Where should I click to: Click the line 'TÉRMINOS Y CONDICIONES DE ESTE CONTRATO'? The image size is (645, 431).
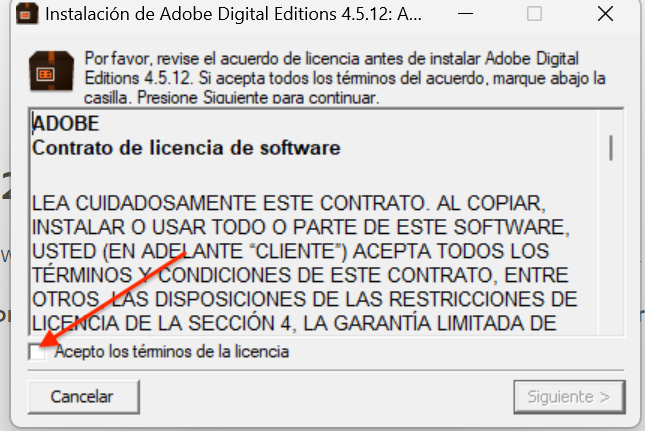point(300,275)
